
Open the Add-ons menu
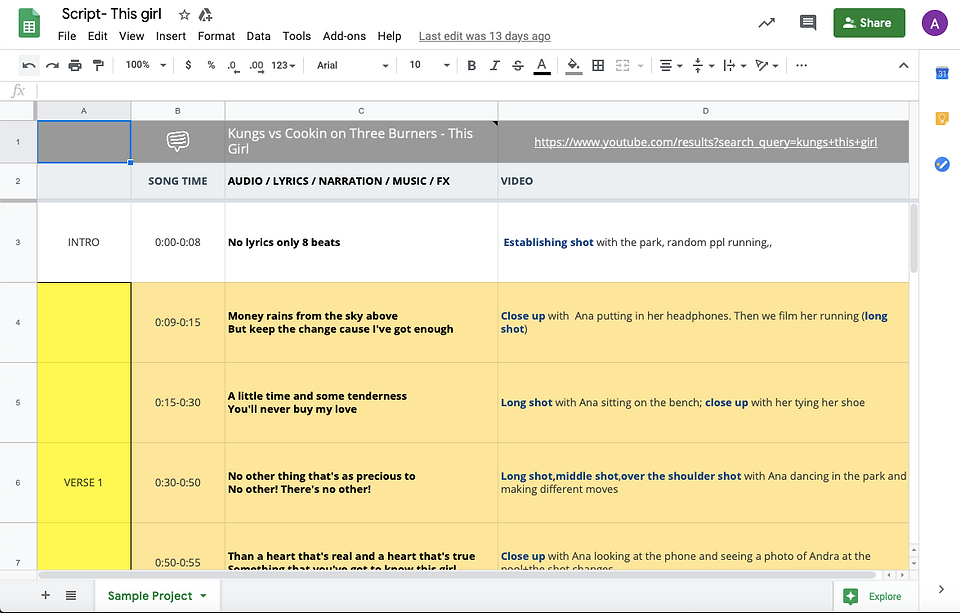click(344, 36)
